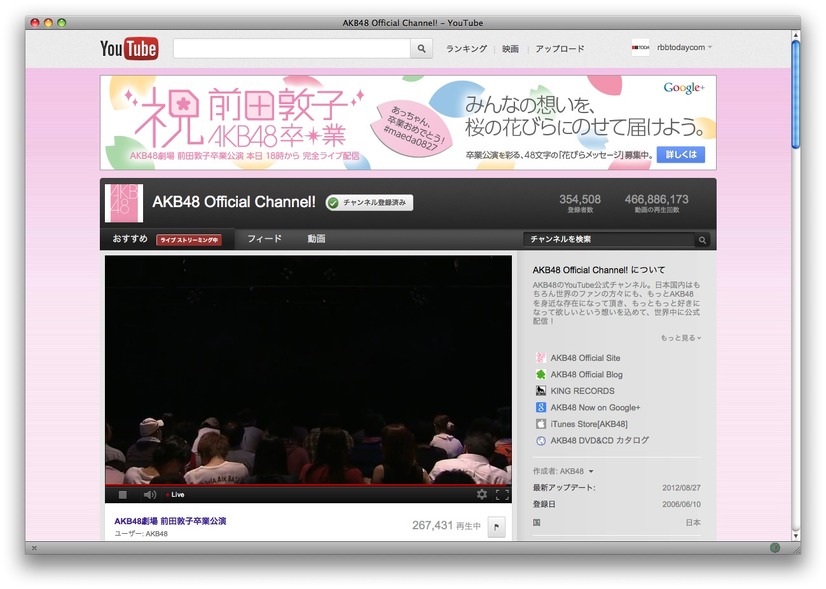Open the ランキング menu item

click(467, 48)
